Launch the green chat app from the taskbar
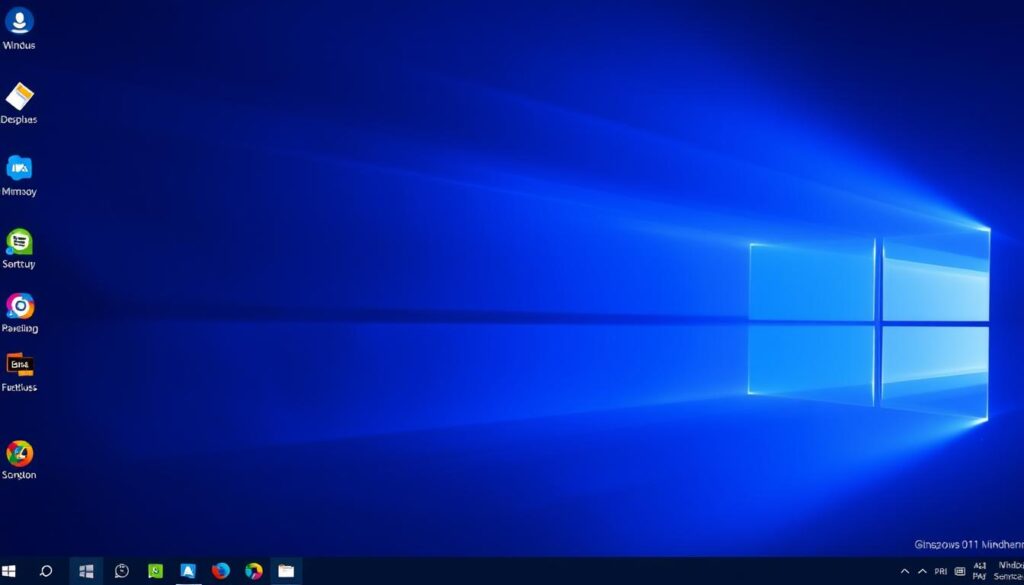 click(155, 571)
